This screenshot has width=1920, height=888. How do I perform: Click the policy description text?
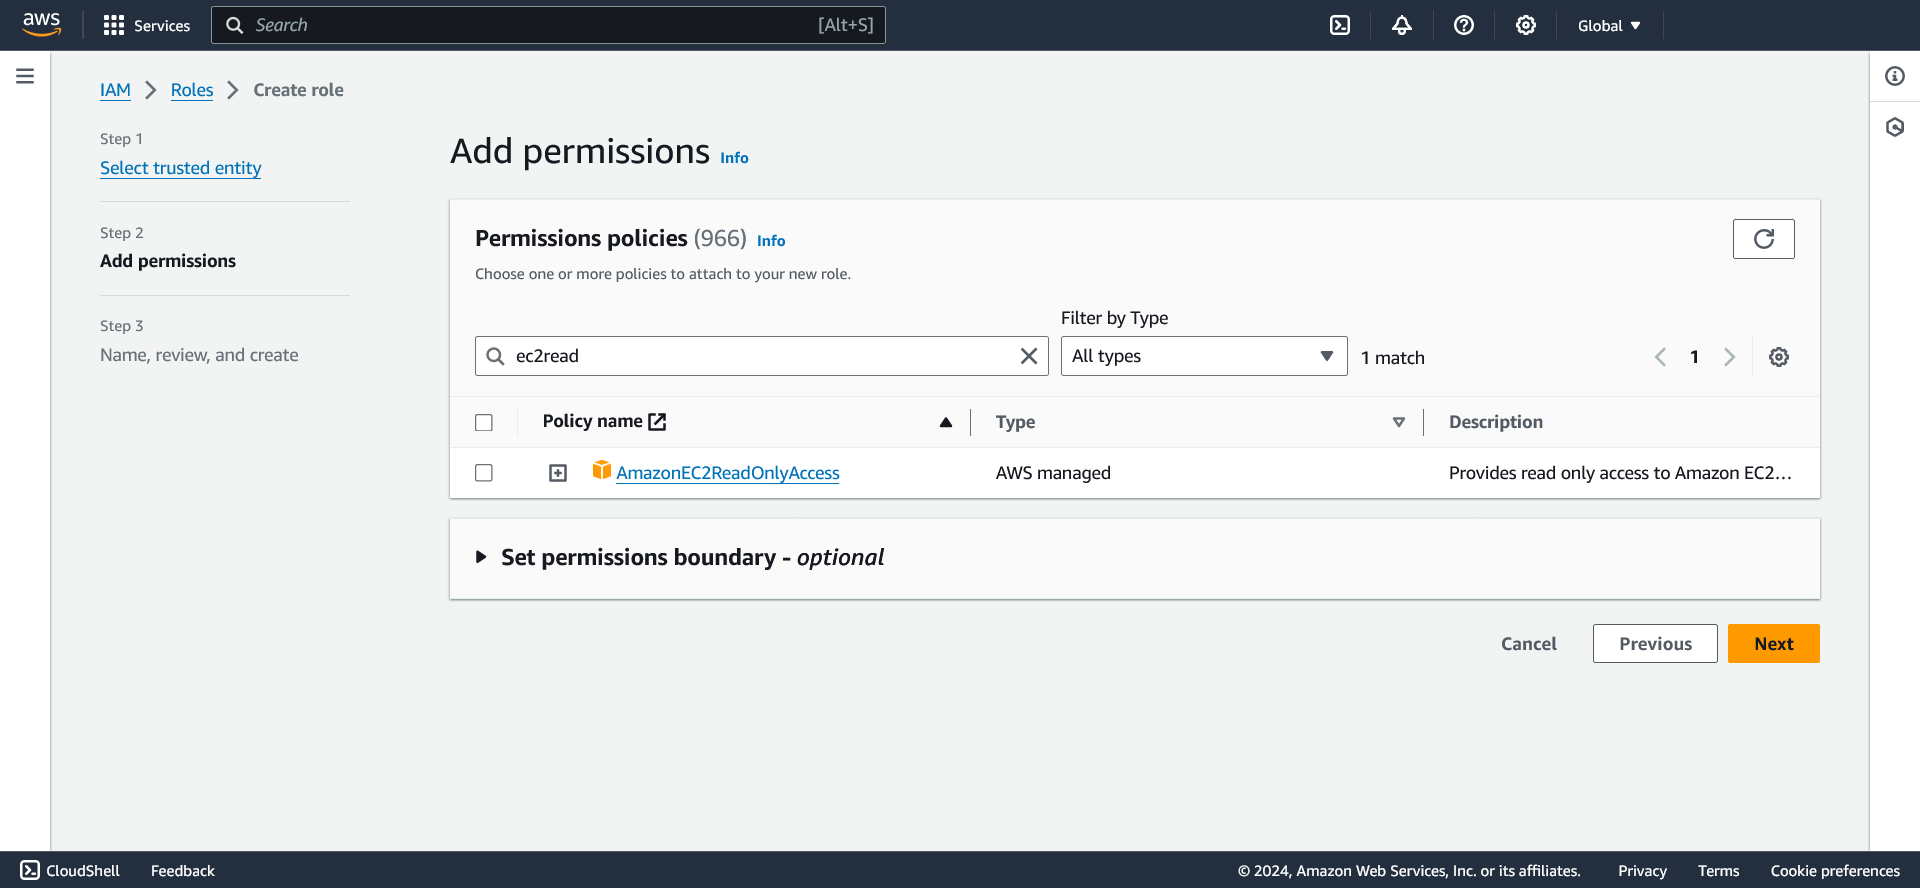click(1620, 473)
